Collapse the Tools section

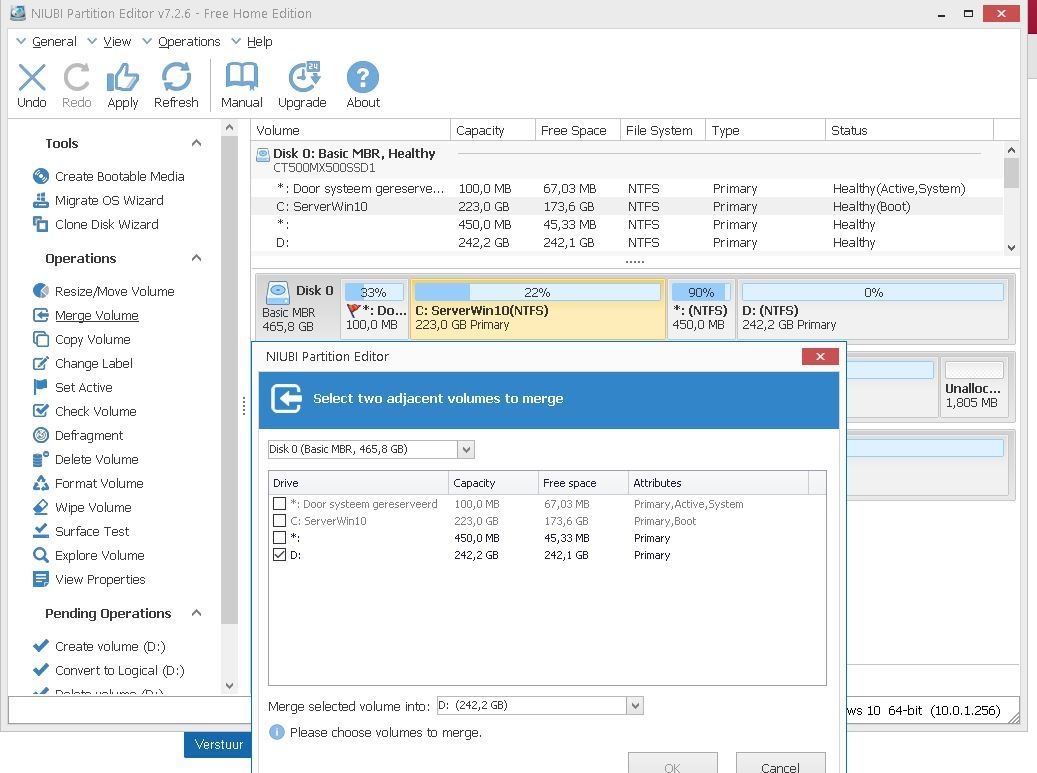pyautogui.click(x=196, y=143)
